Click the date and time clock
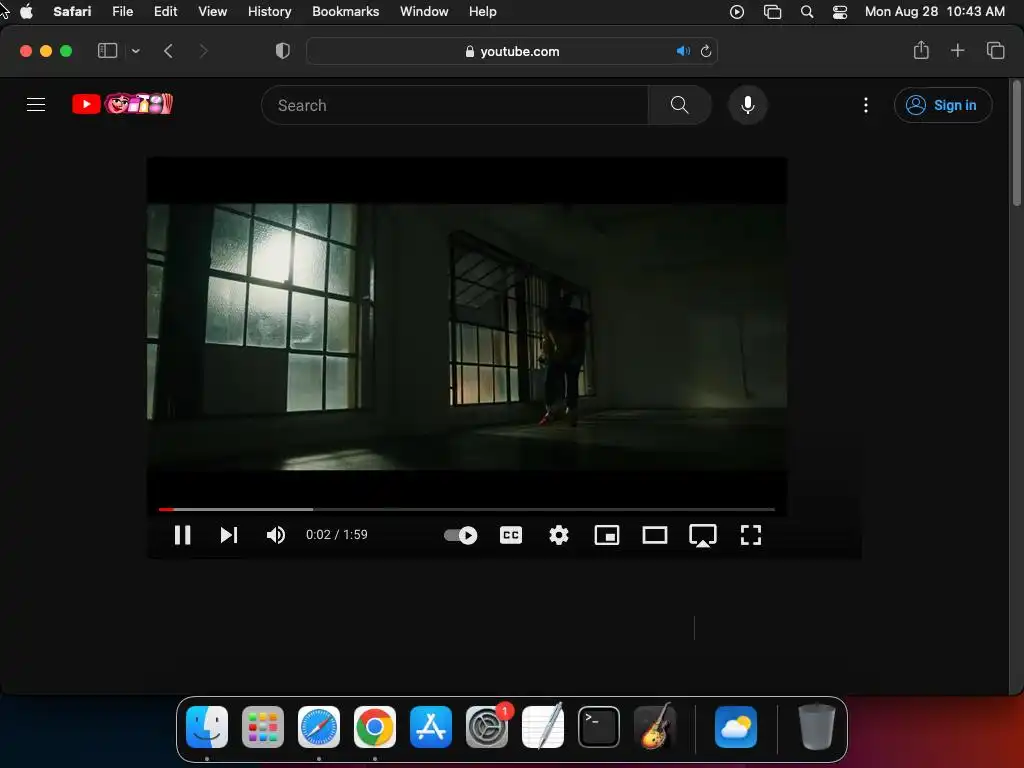Image resolution: width=1024 pixels, height=768 pixels. pyautogui.click(x=935, y=12)
